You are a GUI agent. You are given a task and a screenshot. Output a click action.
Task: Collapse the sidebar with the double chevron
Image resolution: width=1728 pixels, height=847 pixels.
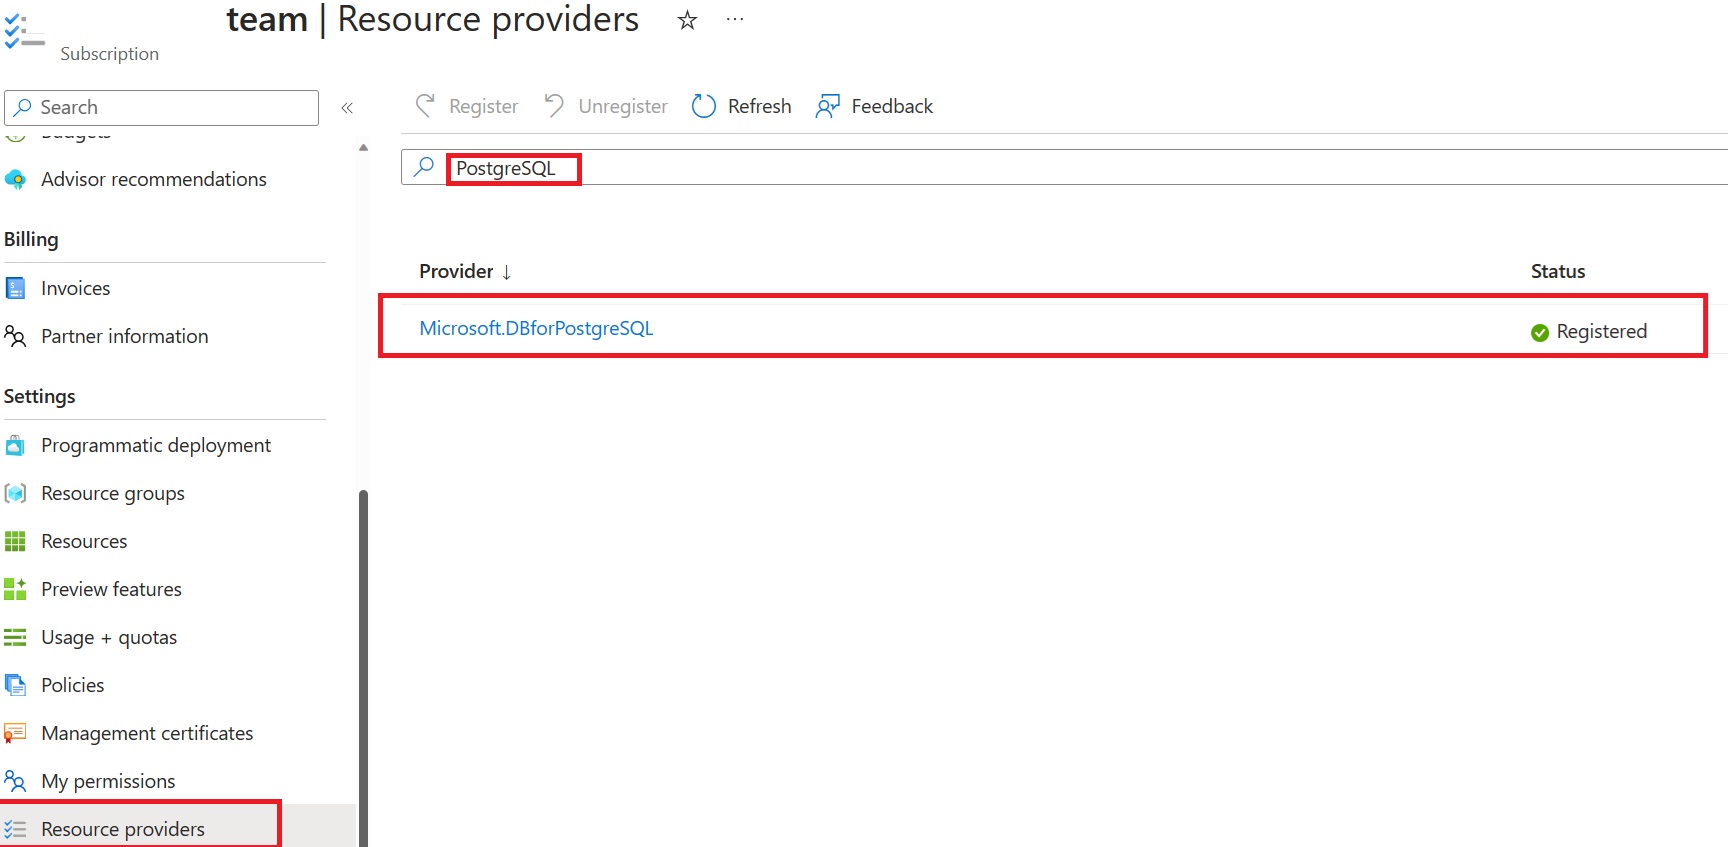pyautogui.click(x=347, y=108)
